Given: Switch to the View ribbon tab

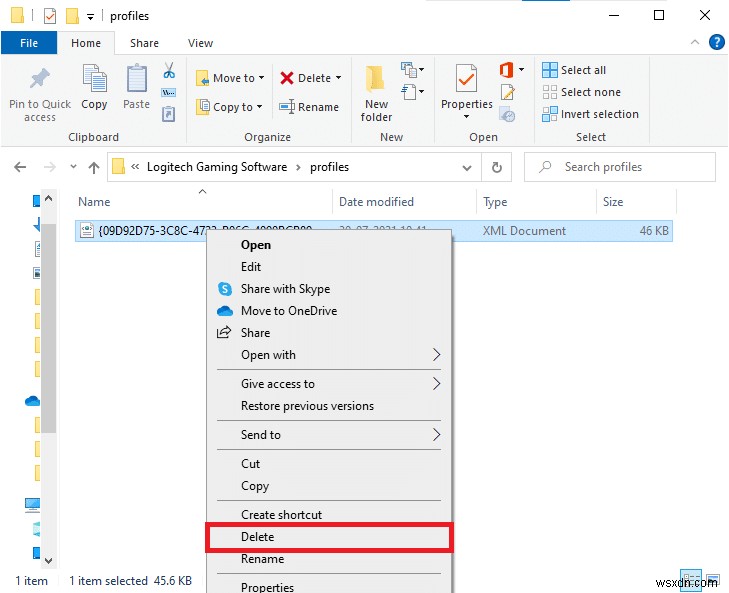Looking at the screenshot, I should [200, 43].
